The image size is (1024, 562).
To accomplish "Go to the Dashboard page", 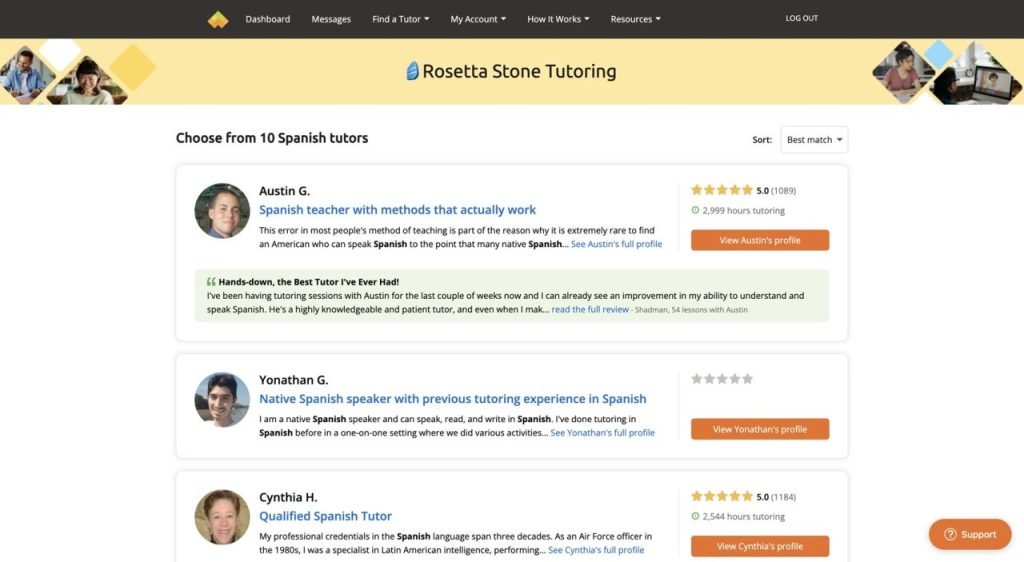I will (268, 19).
